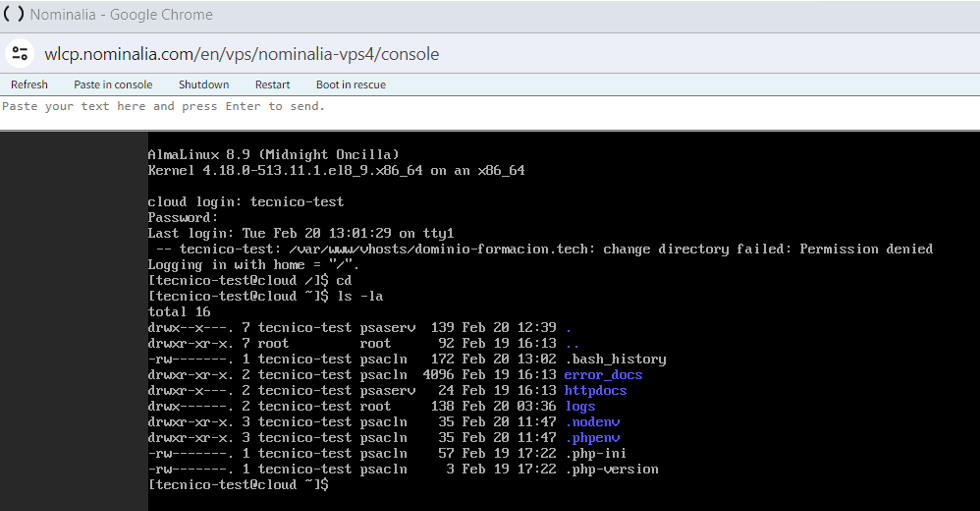The image size is (980, 511).
Task: Click the error_docs directory name in listing
Action: (x=603, y=375)
